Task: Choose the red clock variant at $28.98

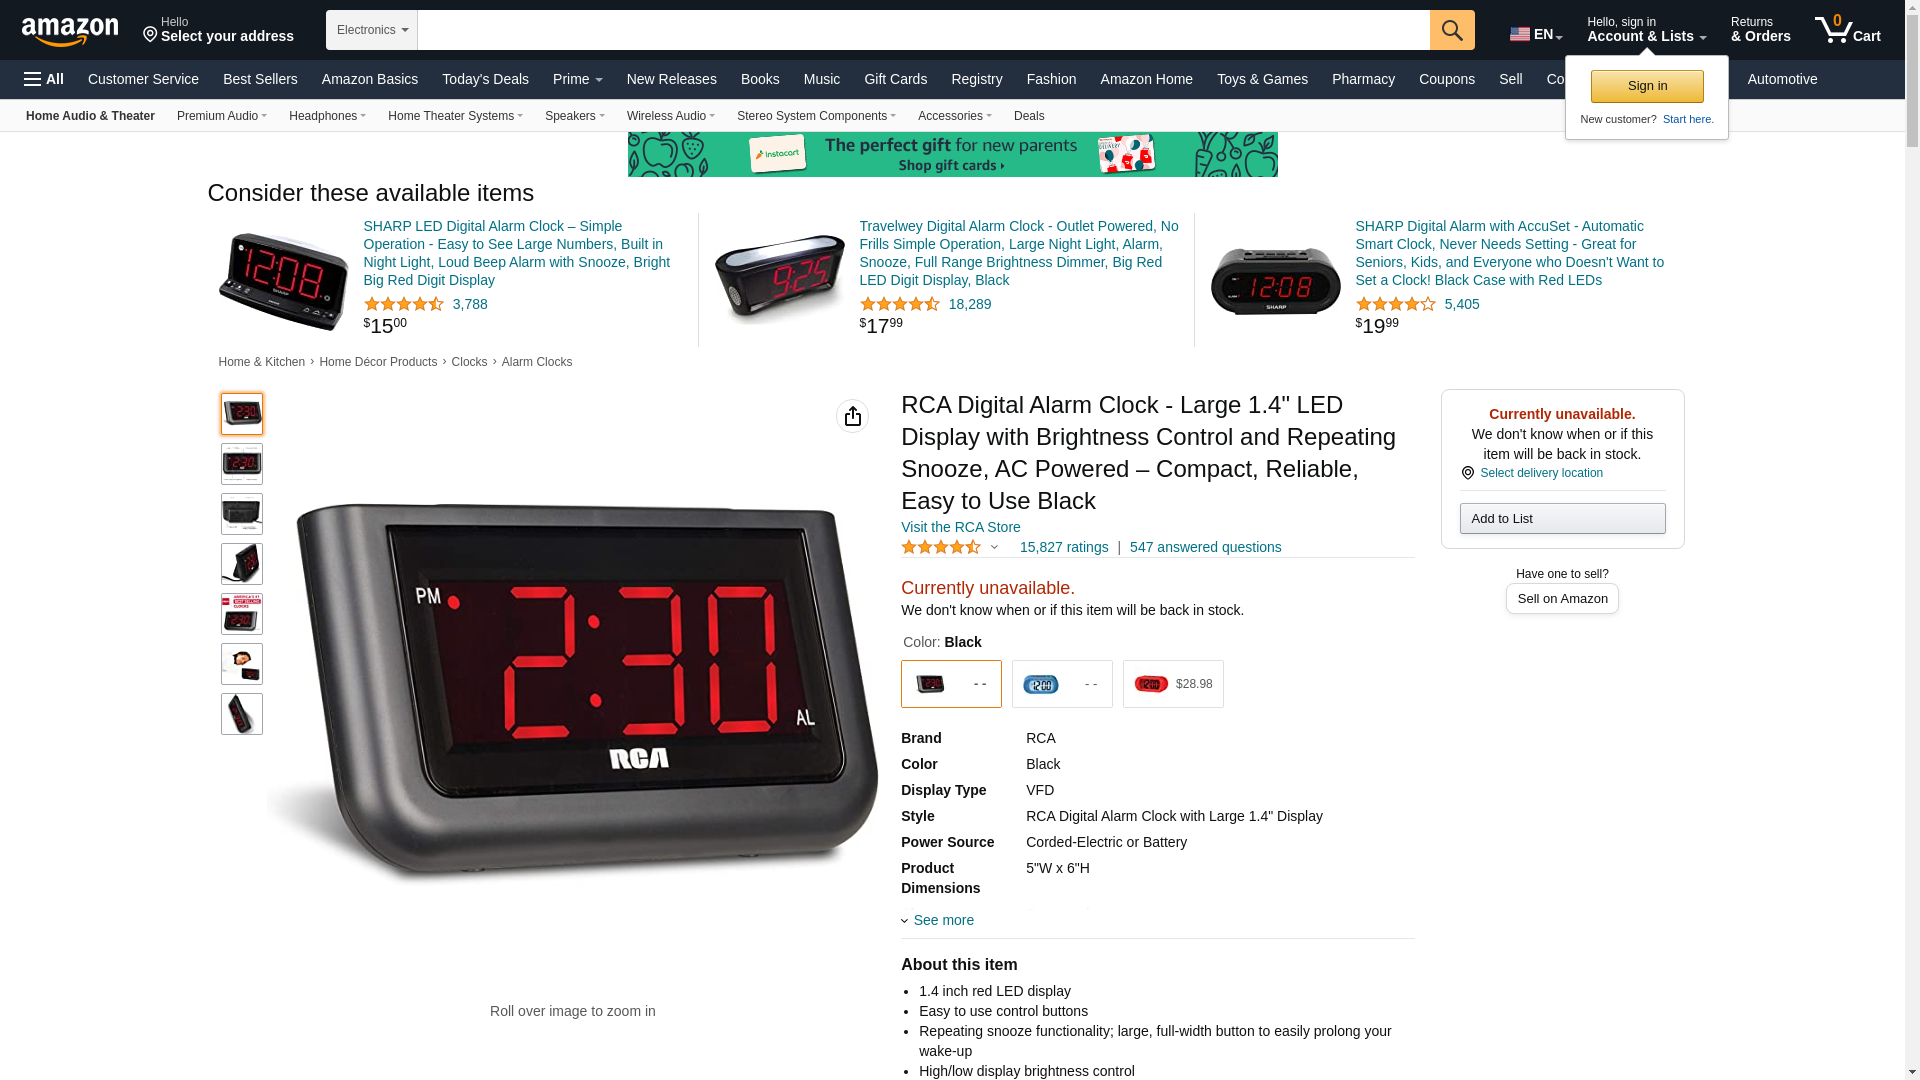Action: [x=1173, y=684]
